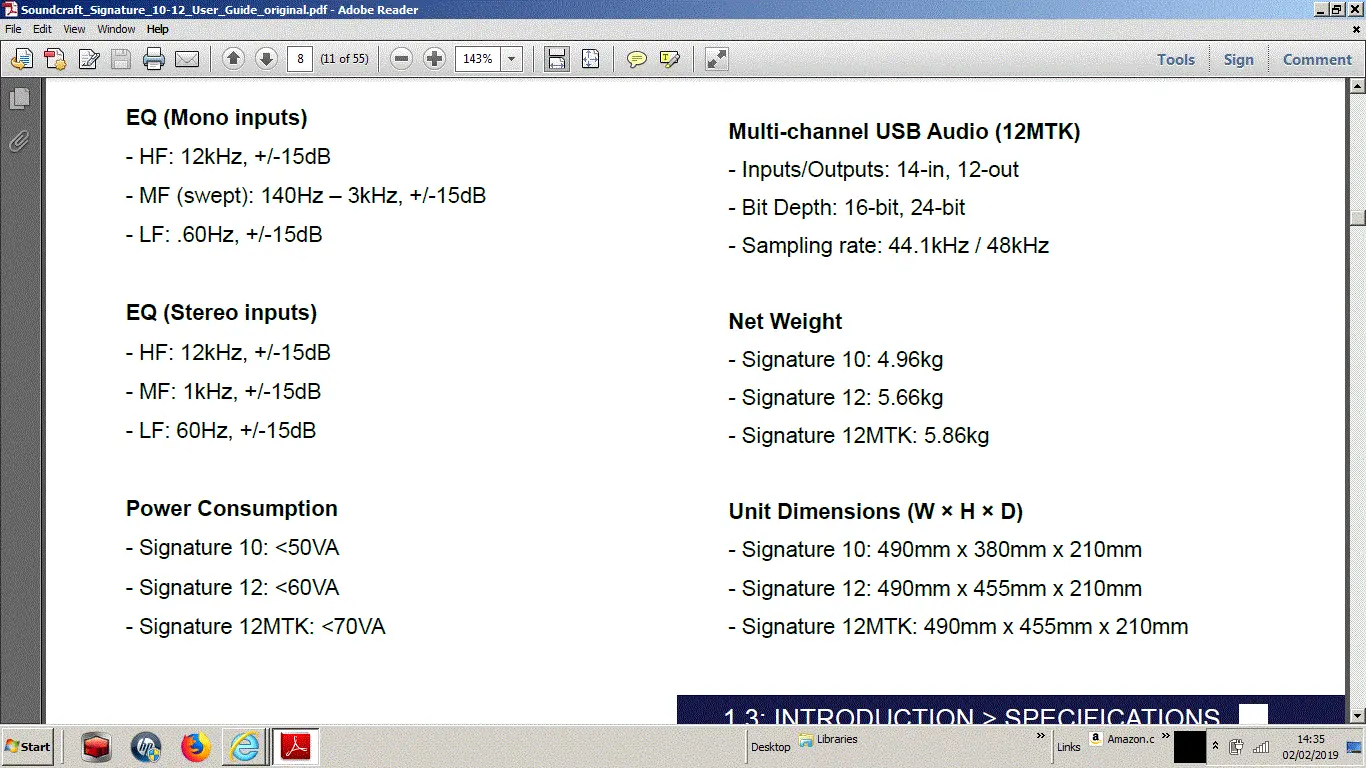1366x768 pixels.
Task: Open the Window menu
Action: point(117,29)
